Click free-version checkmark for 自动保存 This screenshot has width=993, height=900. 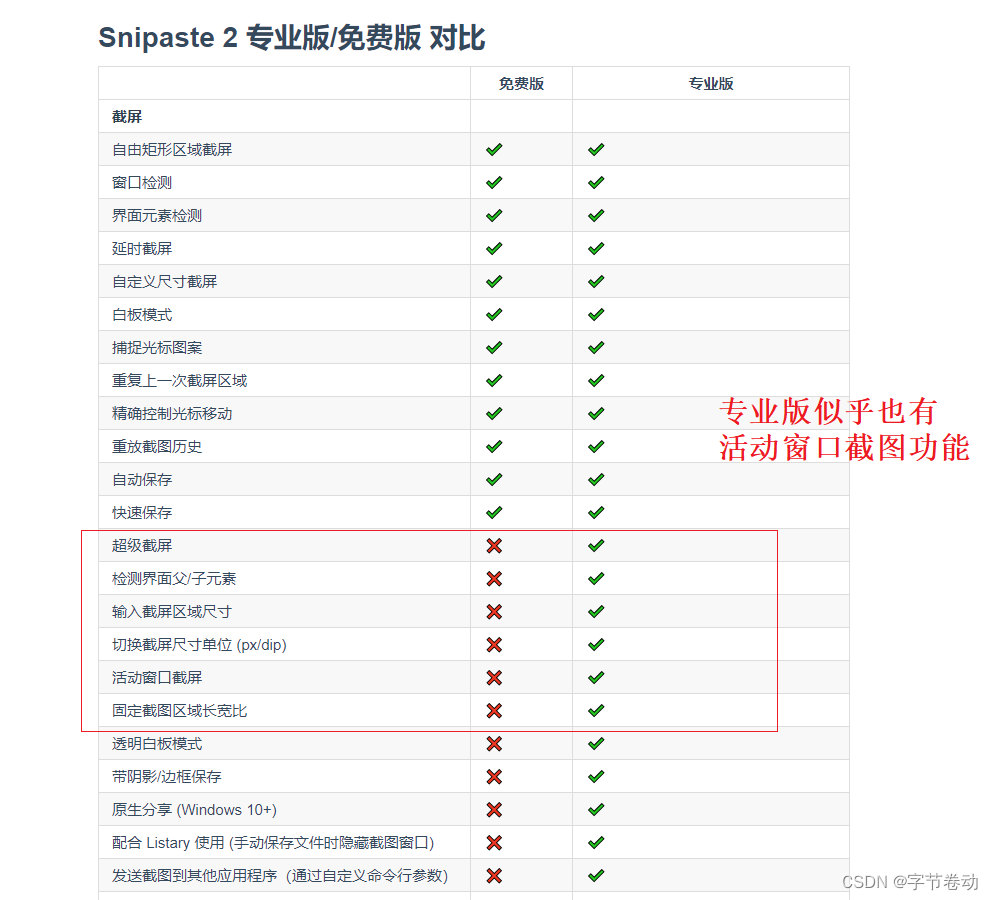point(494,479)
